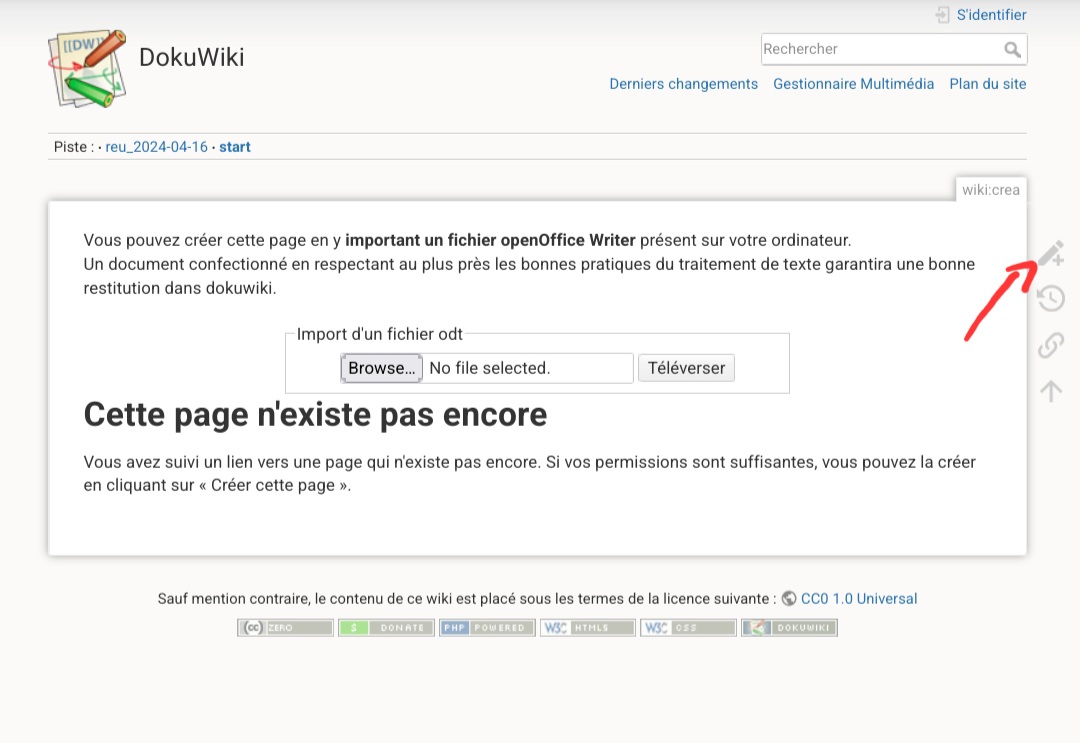Click the DokuWiki logo image
Image resolution: width=1080 pixels, height=743 pixels.
[87, 68]
